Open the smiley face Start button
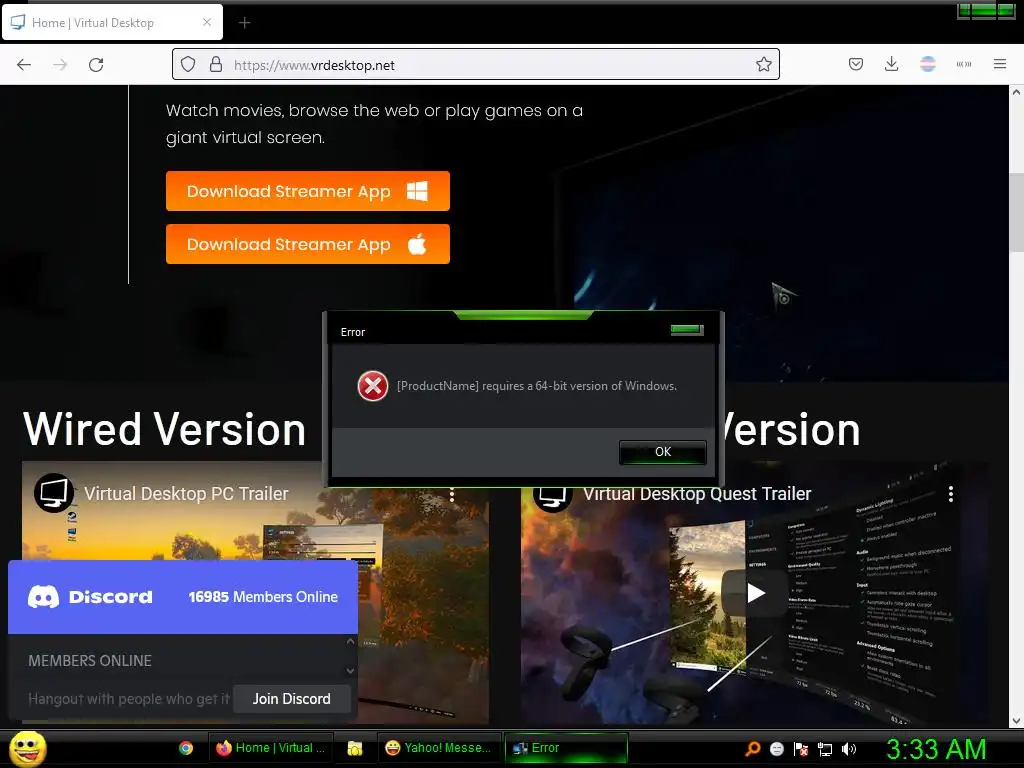This screenshot has height=768, width=1024. tap(27, 748)
